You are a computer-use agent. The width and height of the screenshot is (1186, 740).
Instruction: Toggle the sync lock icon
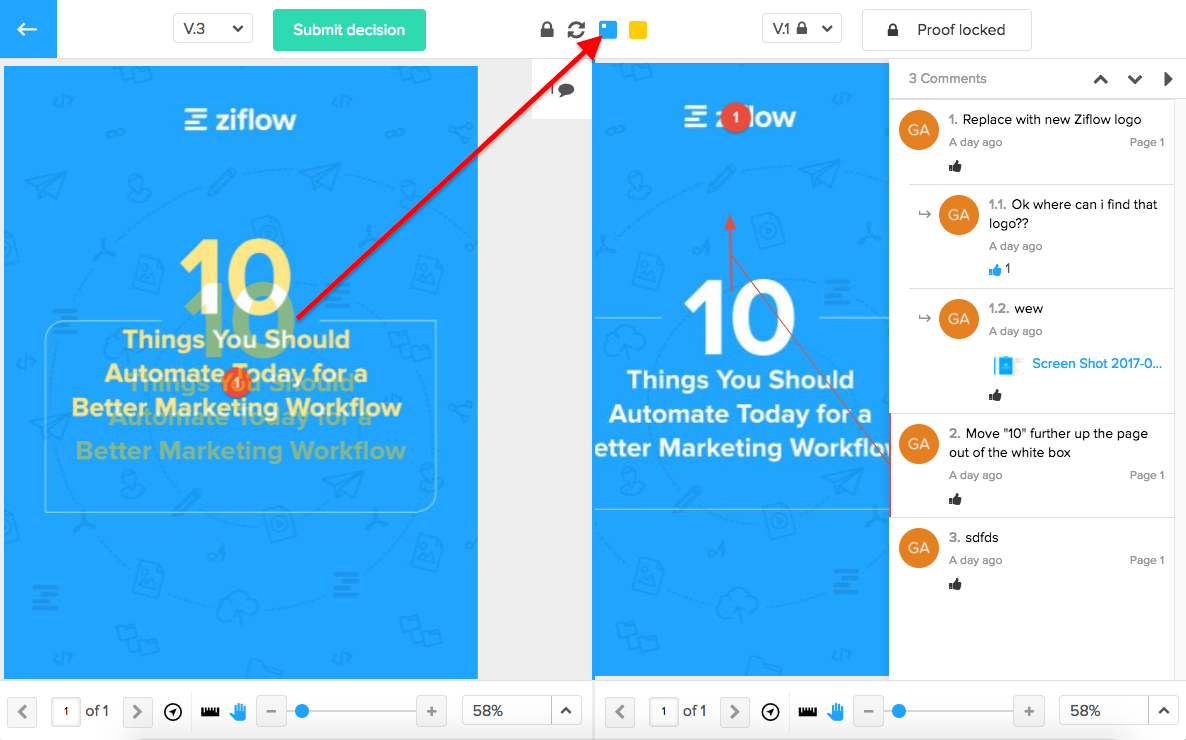pos(547,30)
